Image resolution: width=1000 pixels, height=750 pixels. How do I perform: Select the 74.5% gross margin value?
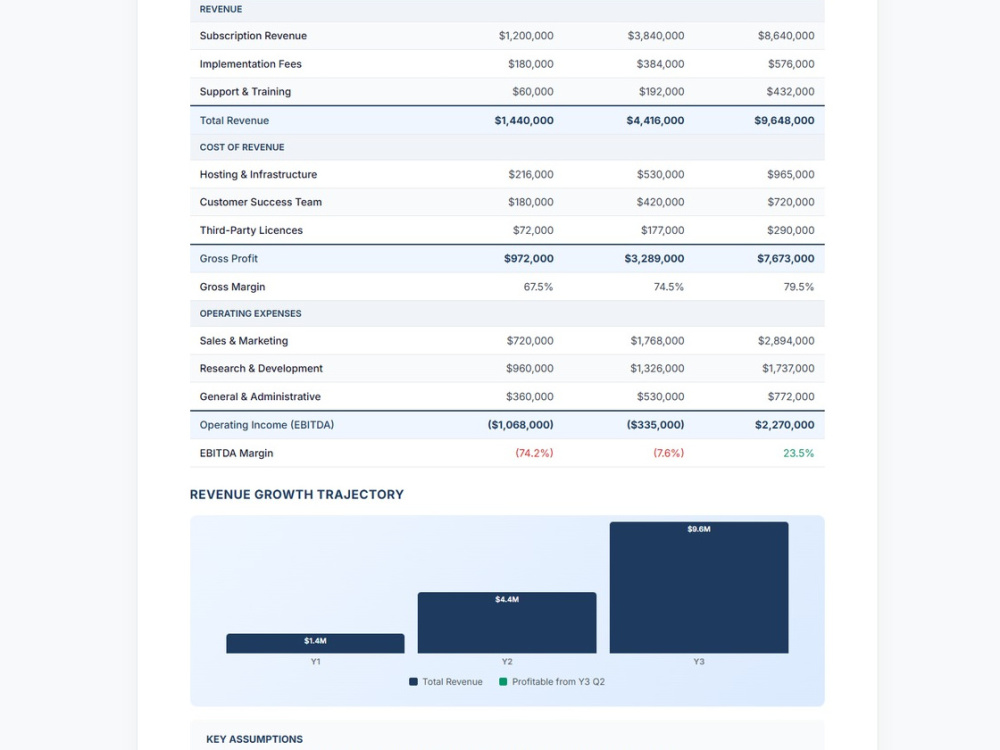point(668,286)
